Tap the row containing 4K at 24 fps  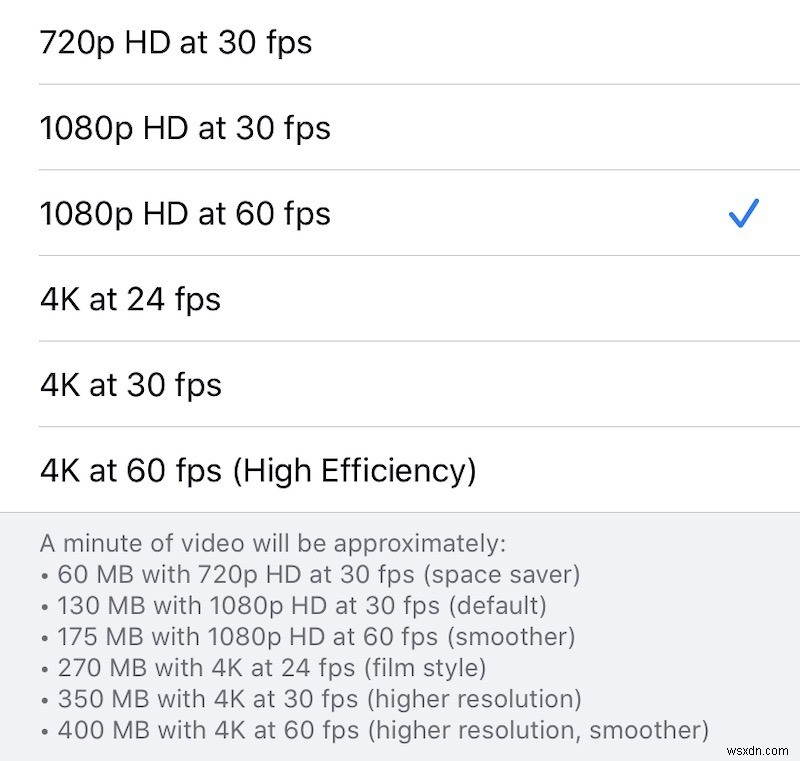(x=400, y=299)
